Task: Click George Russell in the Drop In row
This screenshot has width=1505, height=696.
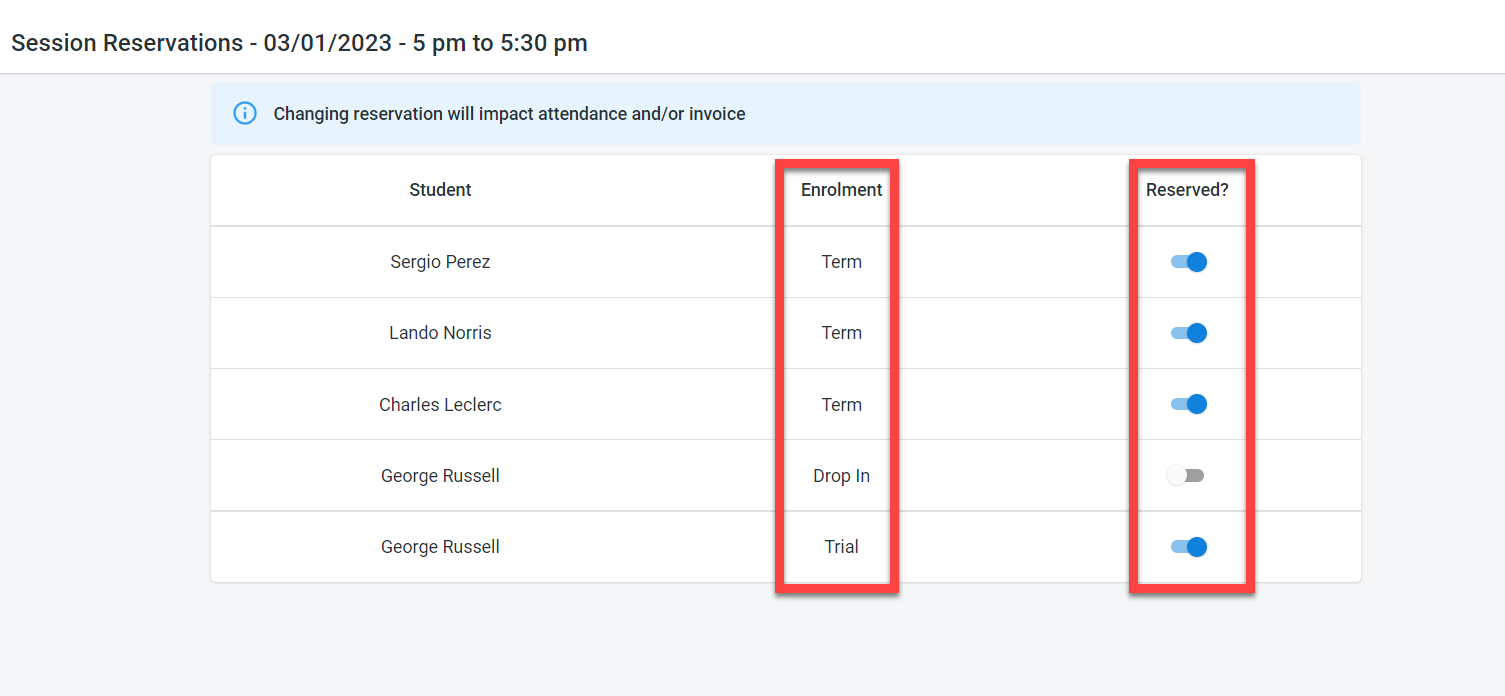Action: click(x=440, y=476)
